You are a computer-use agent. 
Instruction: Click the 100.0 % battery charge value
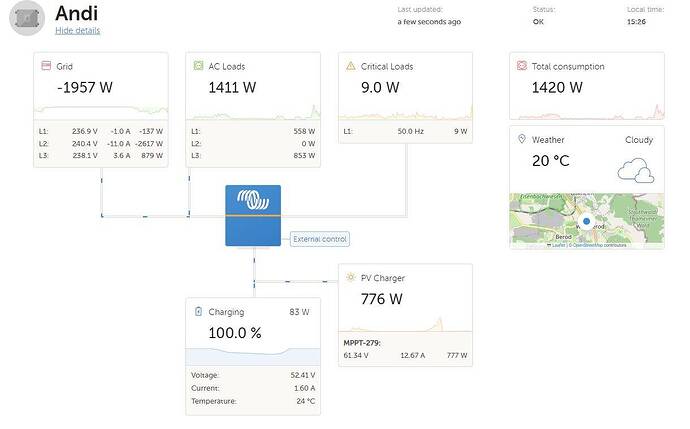coord(235,333)
